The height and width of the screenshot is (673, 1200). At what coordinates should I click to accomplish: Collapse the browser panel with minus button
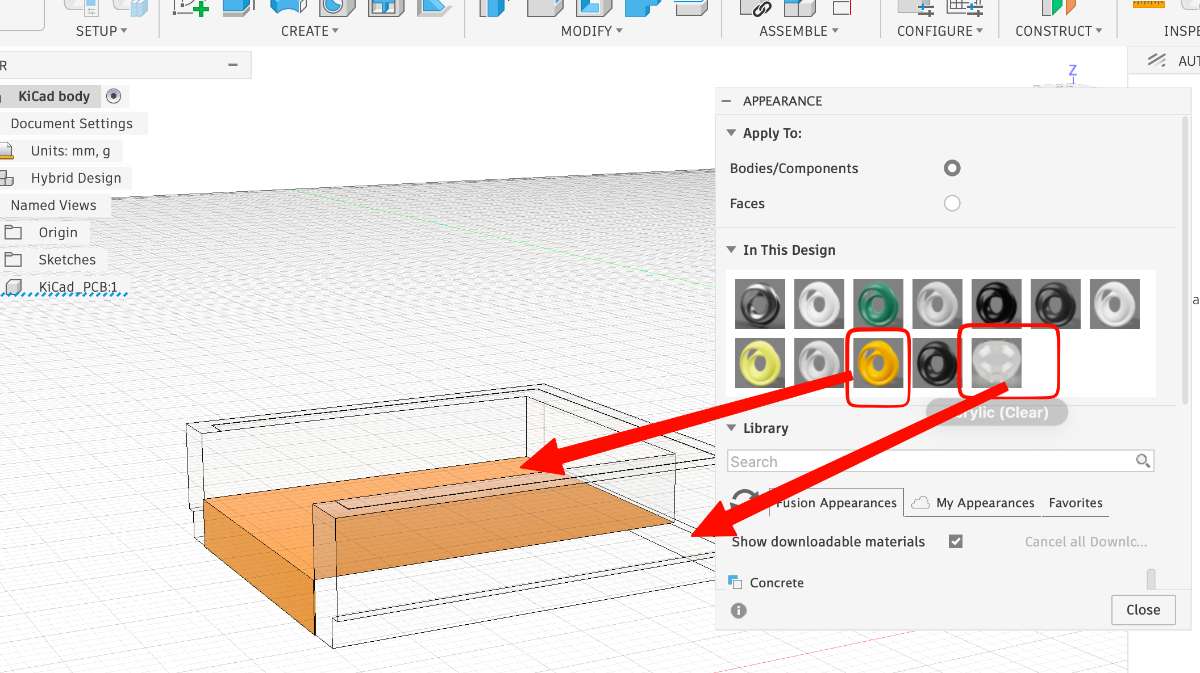click(x=233, y=65)
